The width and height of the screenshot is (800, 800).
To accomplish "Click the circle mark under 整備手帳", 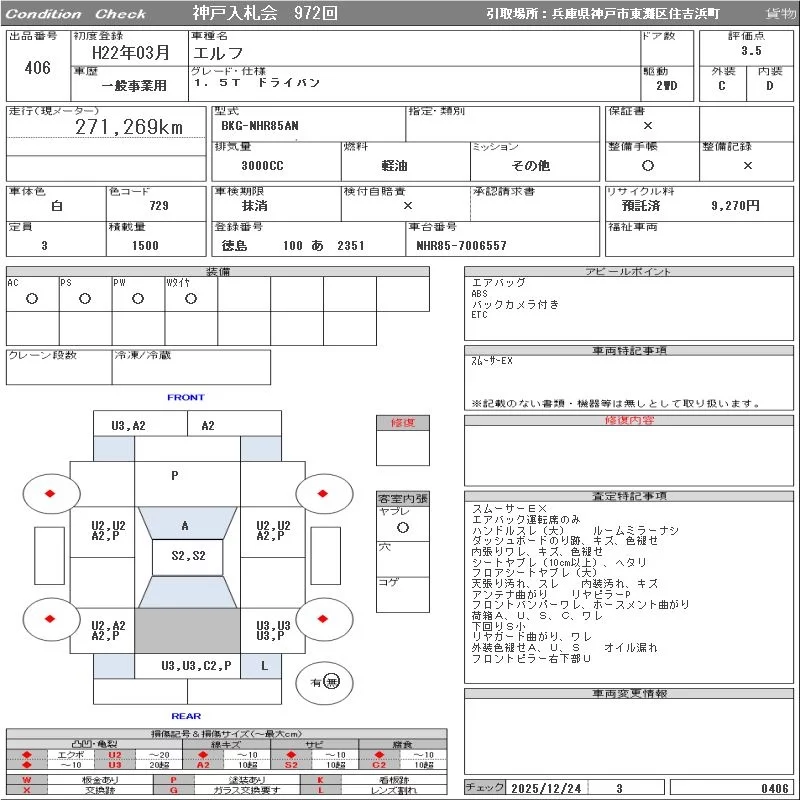I will (648, 165).
